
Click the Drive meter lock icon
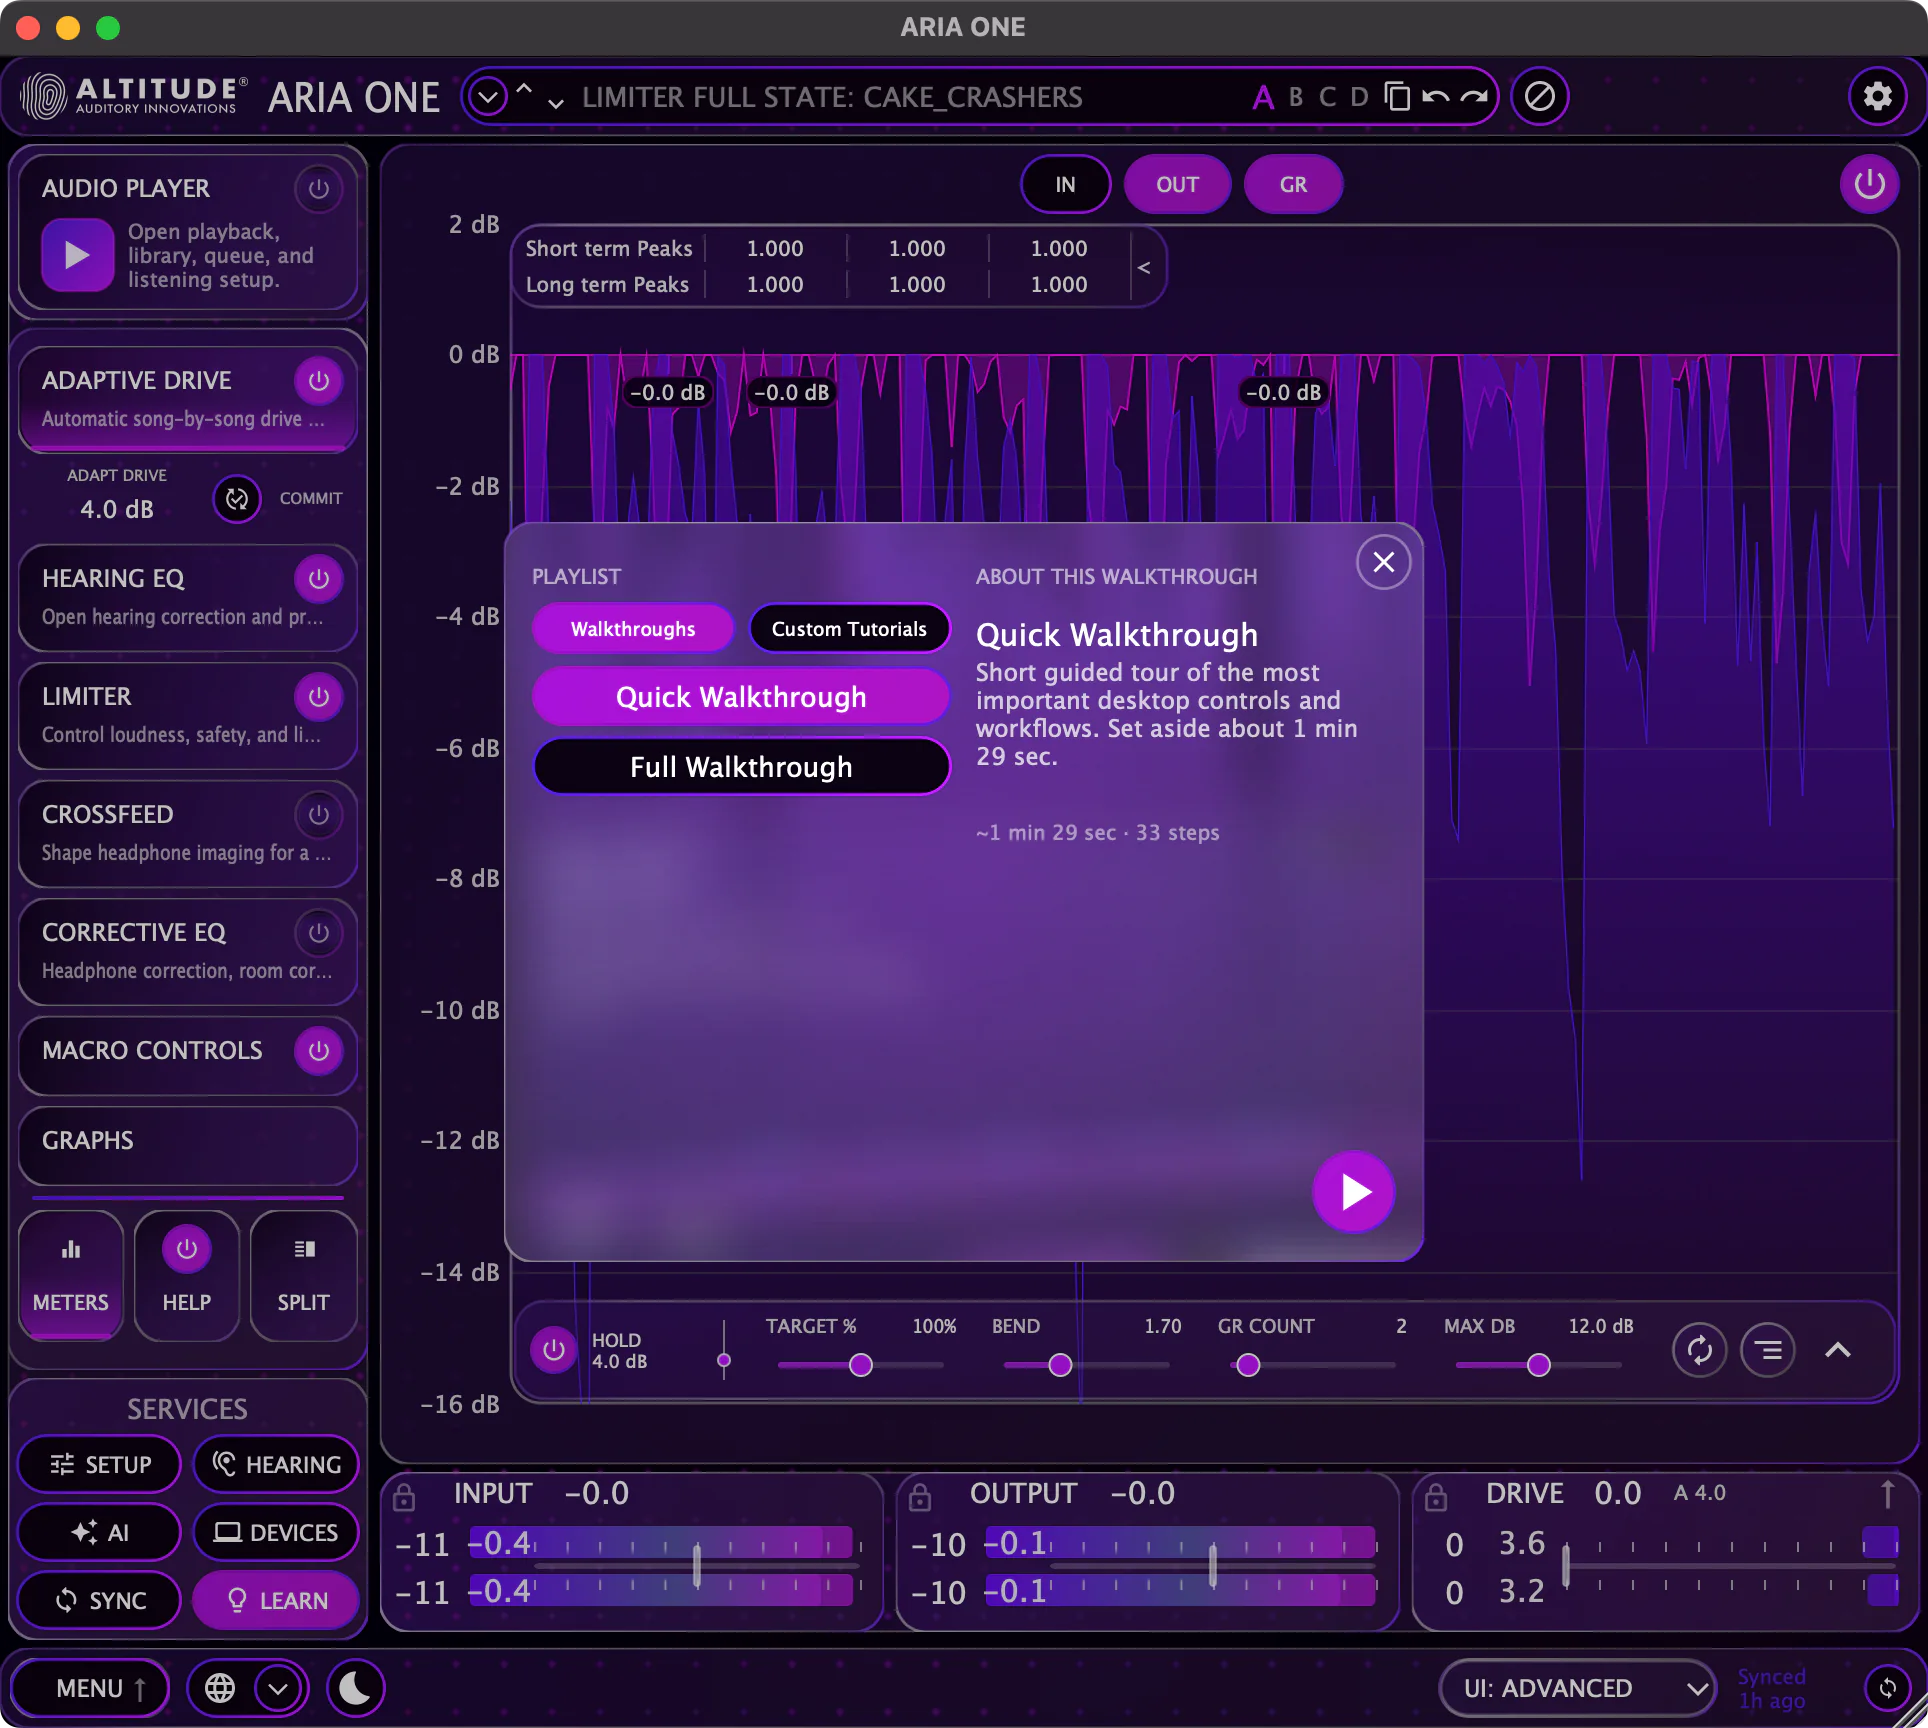(x=1436, y=1496)
